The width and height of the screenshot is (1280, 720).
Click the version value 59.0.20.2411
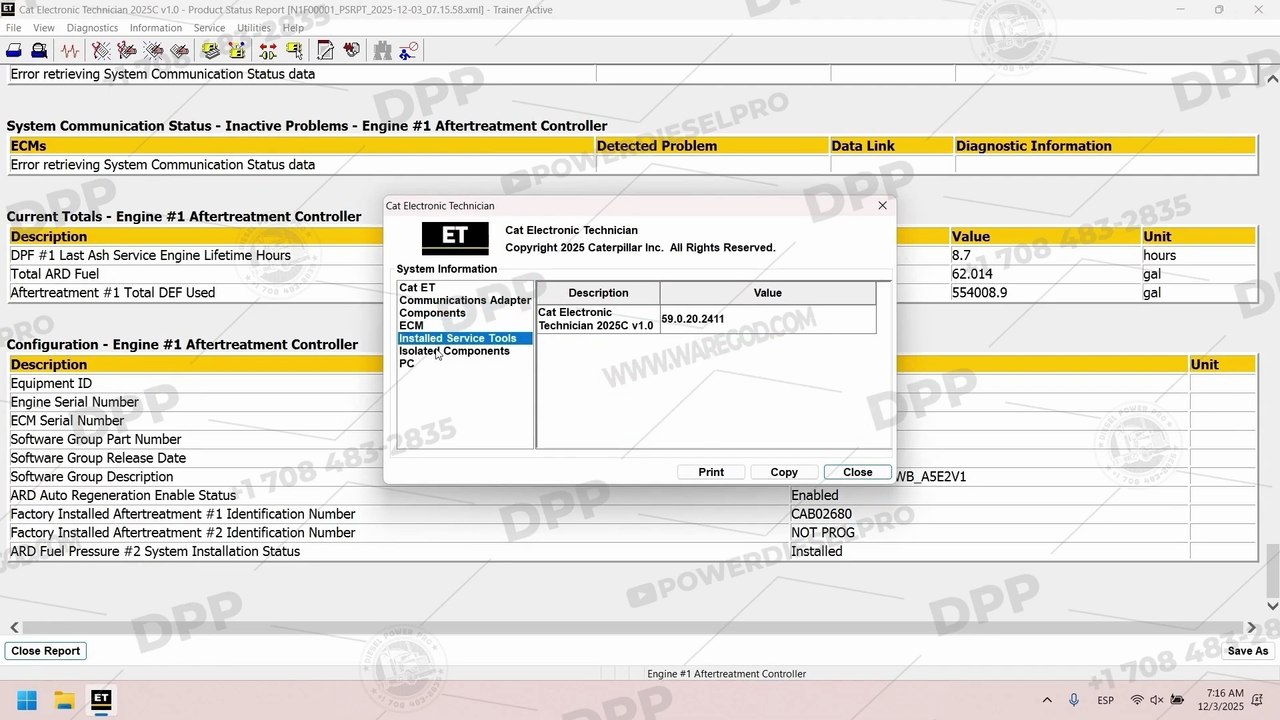click(x=693, y=319)
